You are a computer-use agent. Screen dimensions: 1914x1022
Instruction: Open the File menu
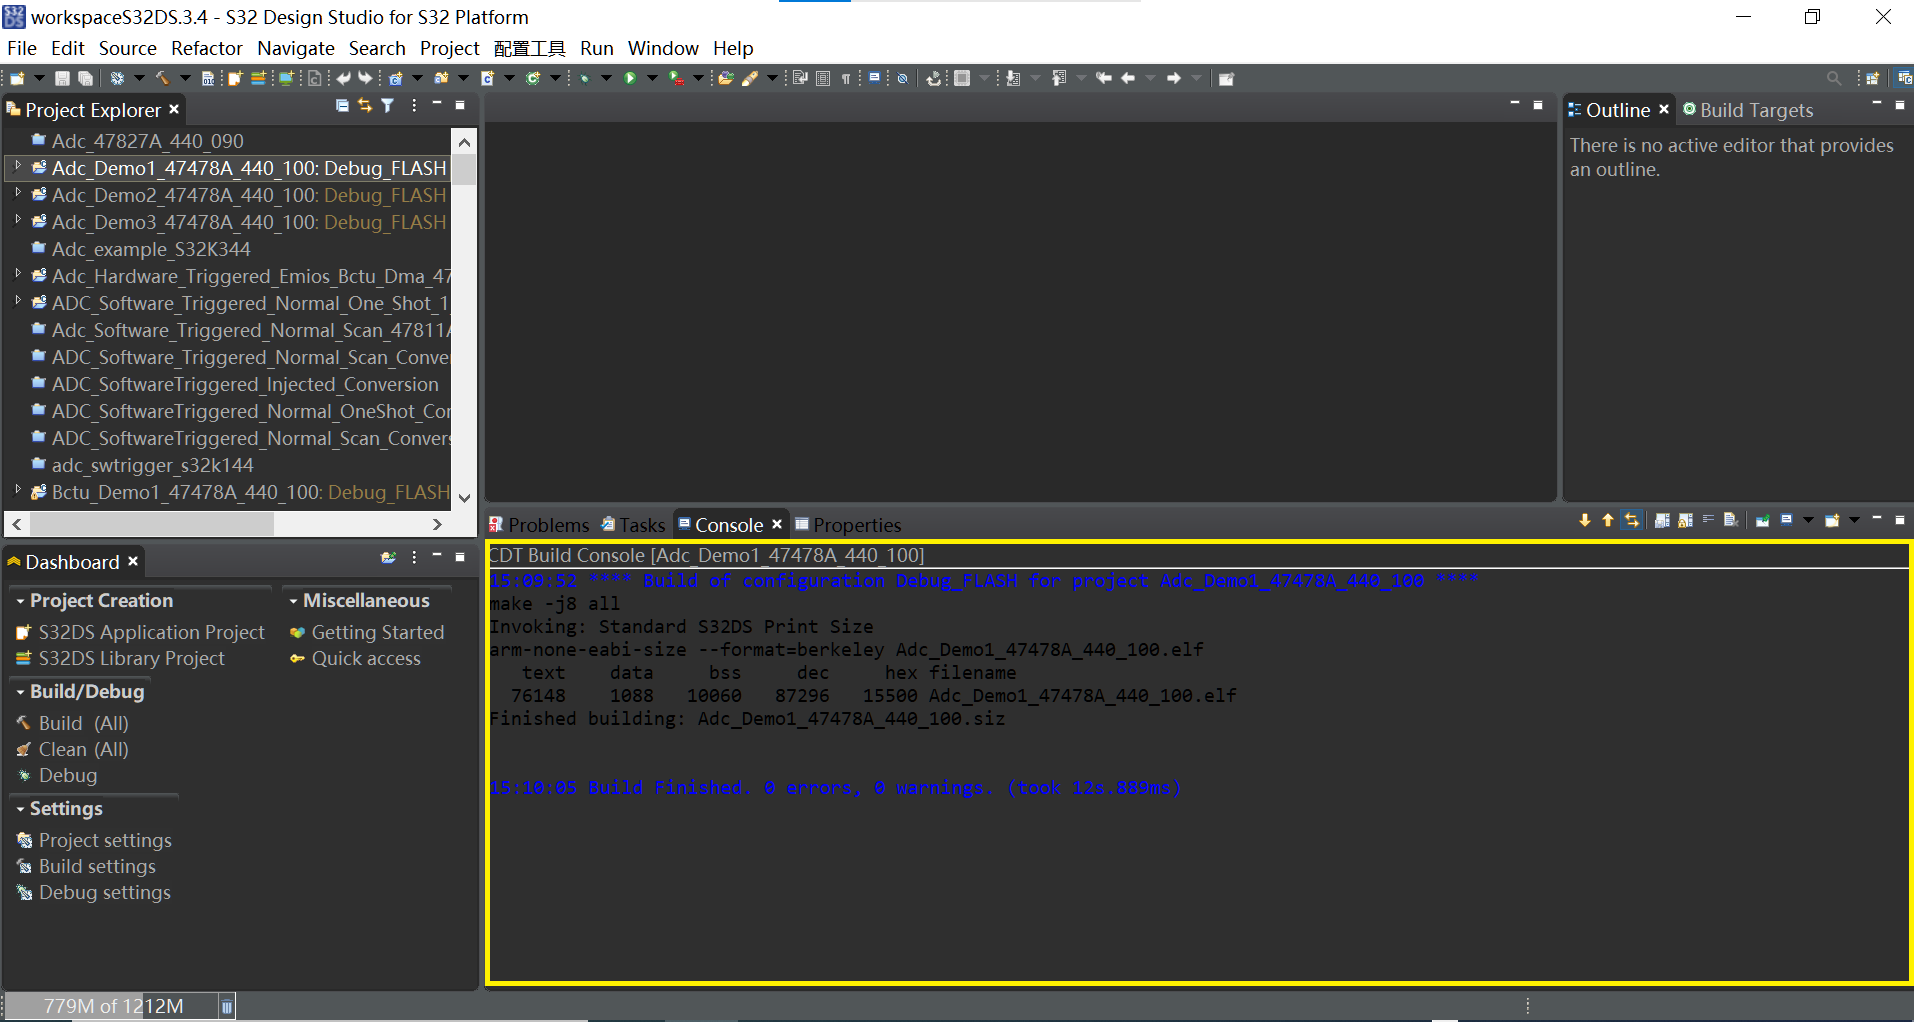point(21,48)
